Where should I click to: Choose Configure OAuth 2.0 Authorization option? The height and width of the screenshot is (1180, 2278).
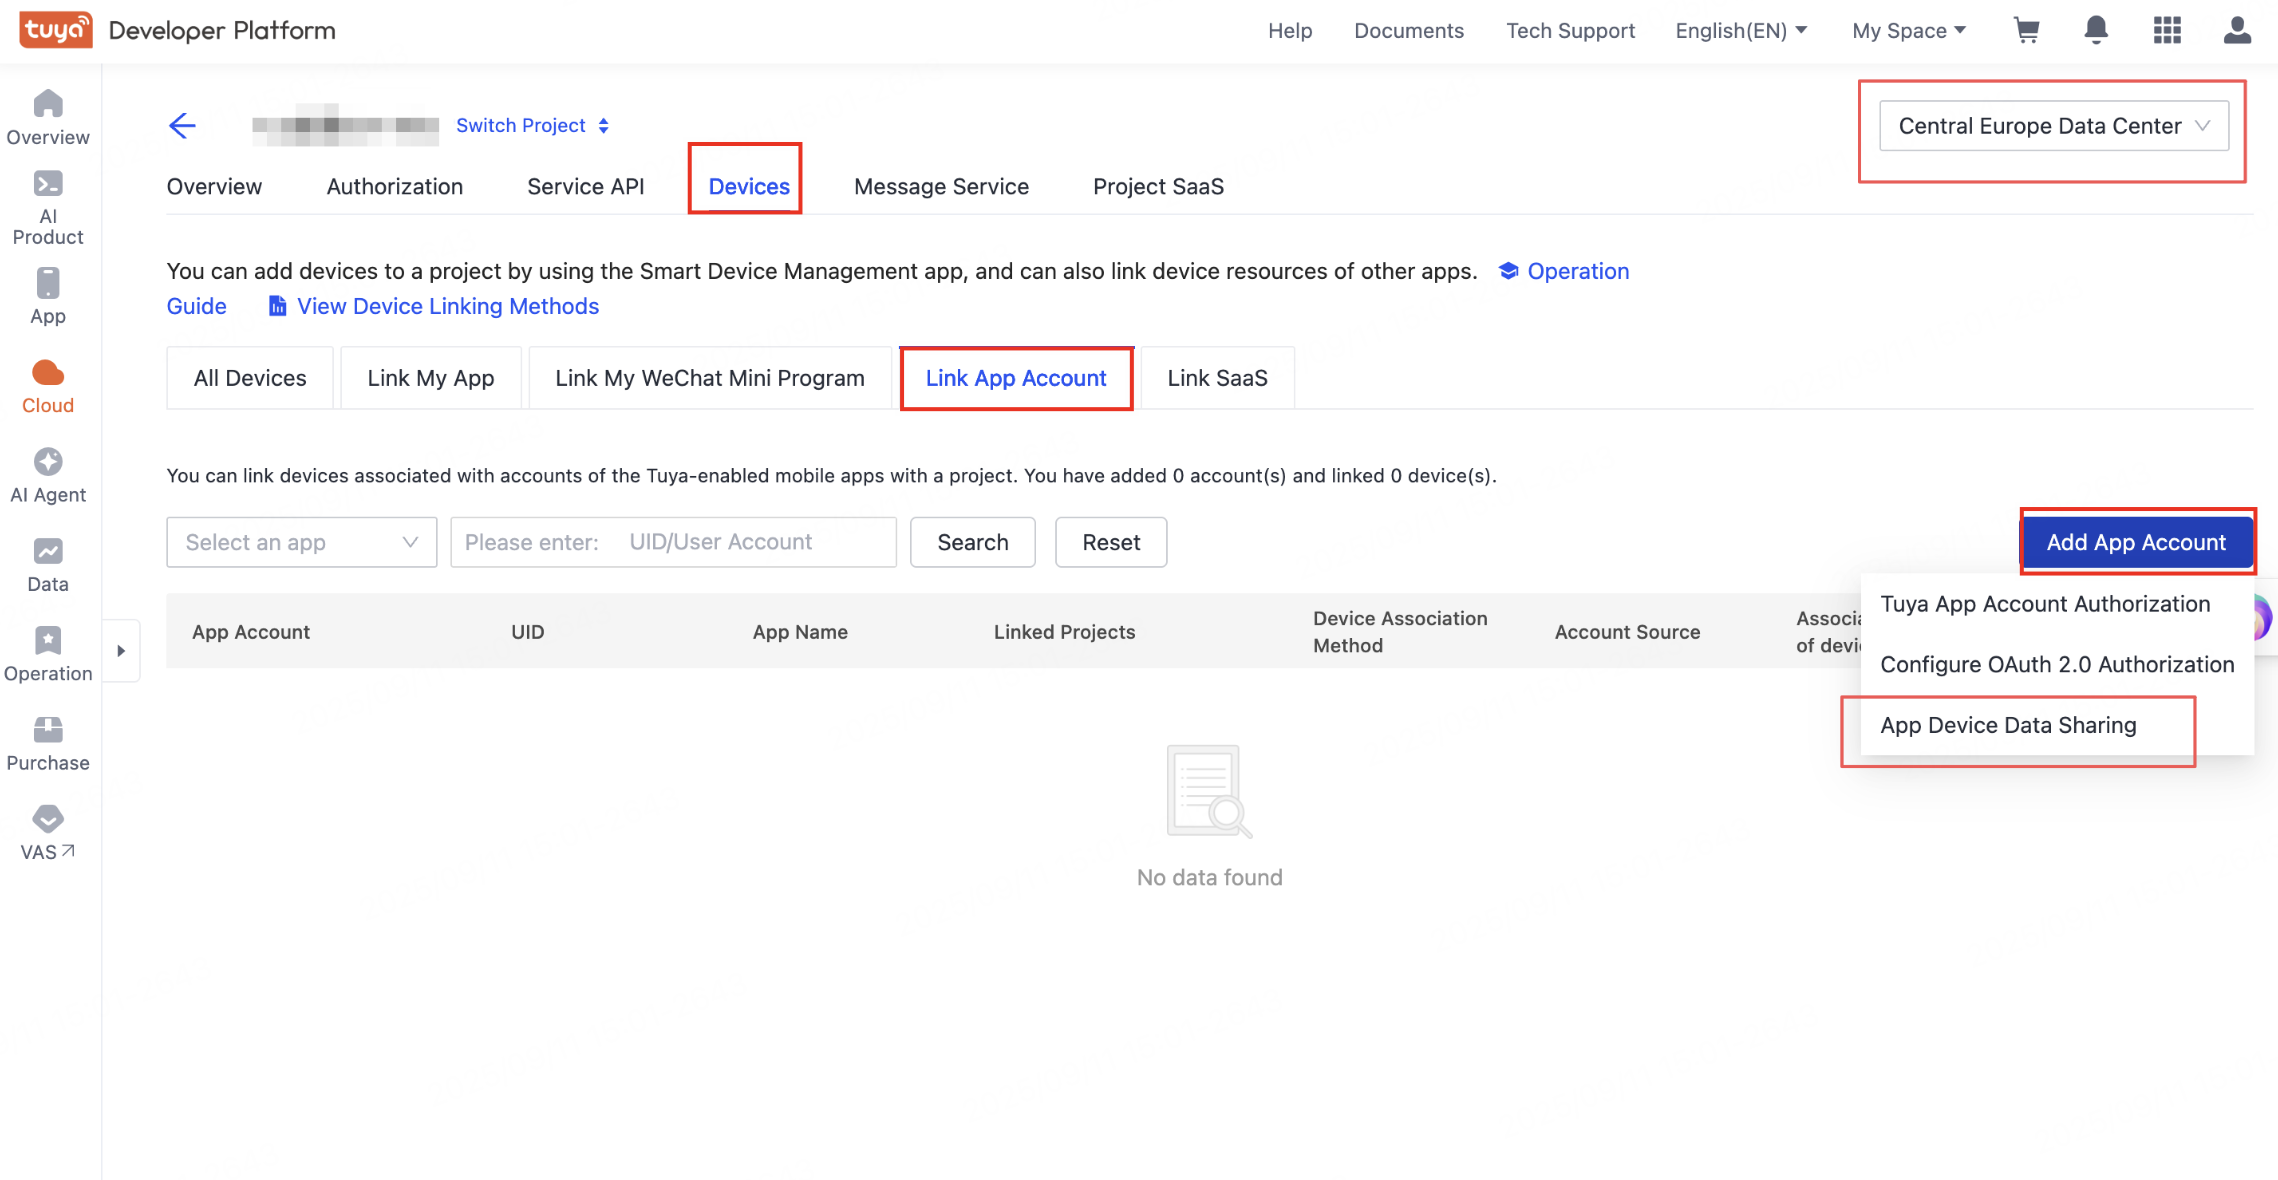point(2057,664)
